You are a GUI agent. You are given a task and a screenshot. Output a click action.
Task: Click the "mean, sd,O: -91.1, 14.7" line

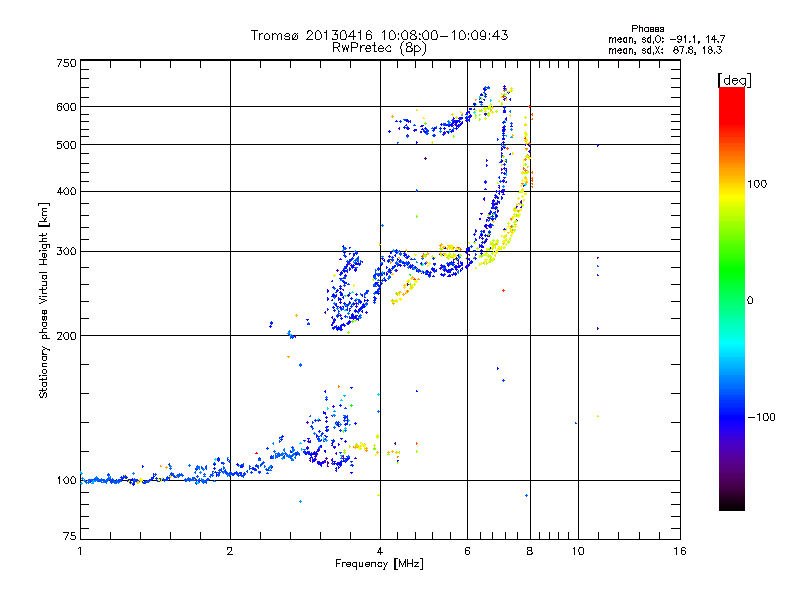click(x=666, y=39)
